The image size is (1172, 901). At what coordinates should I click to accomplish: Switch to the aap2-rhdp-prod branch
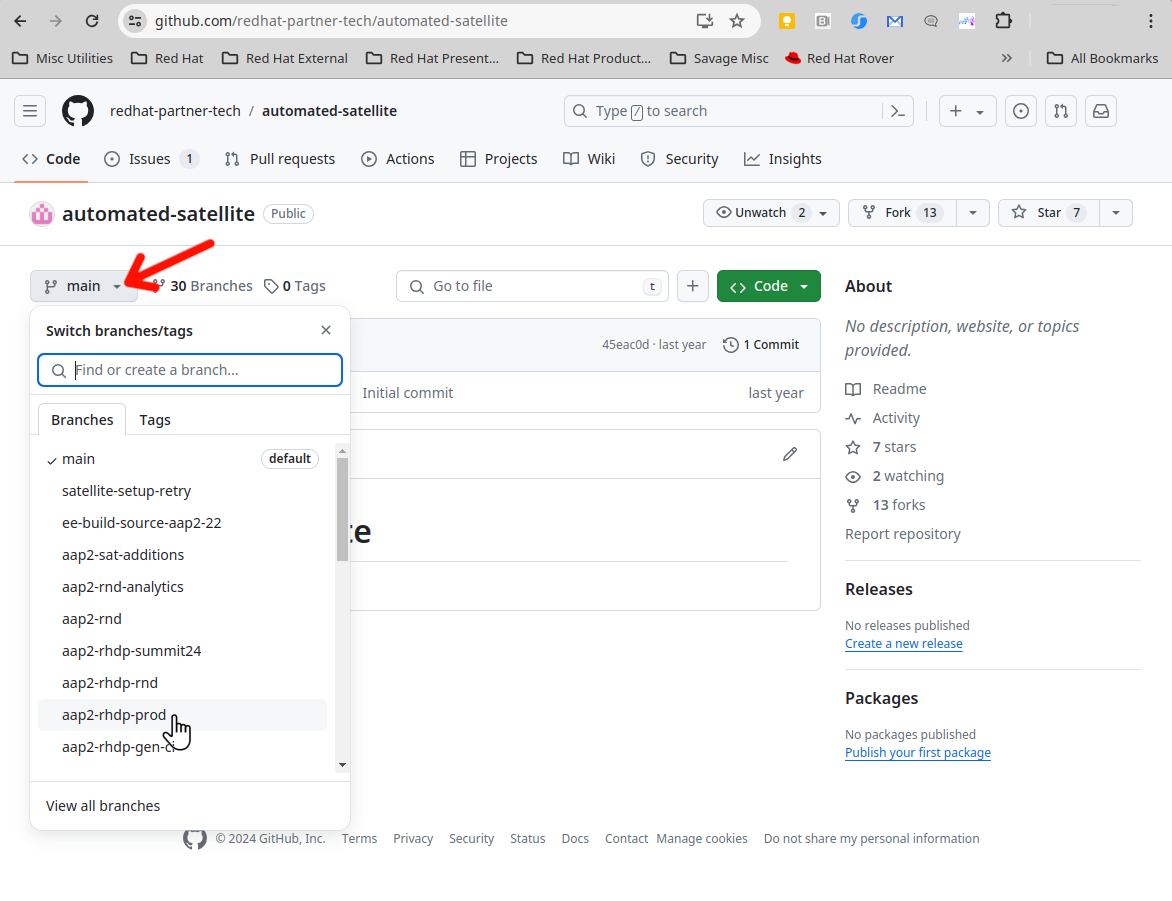tap(182, 716)
